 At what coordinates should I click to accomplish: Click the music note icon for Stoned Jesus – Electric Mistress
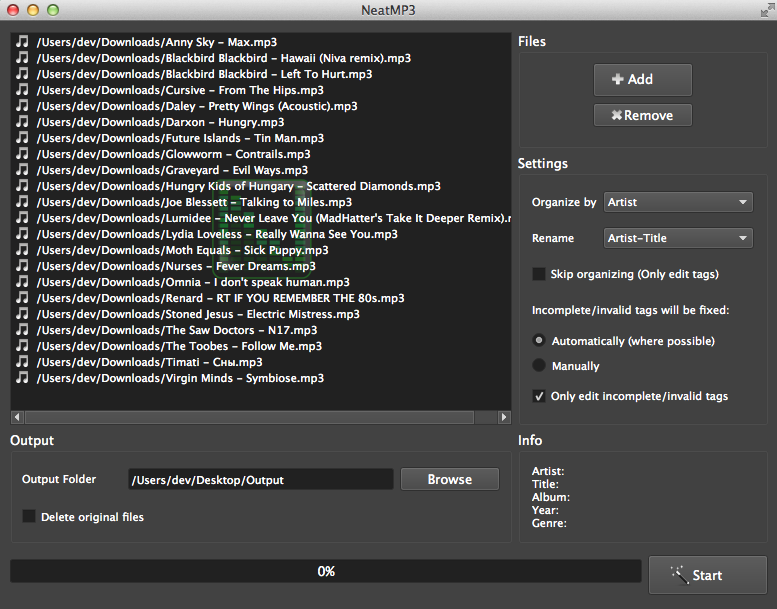point(22,314)
